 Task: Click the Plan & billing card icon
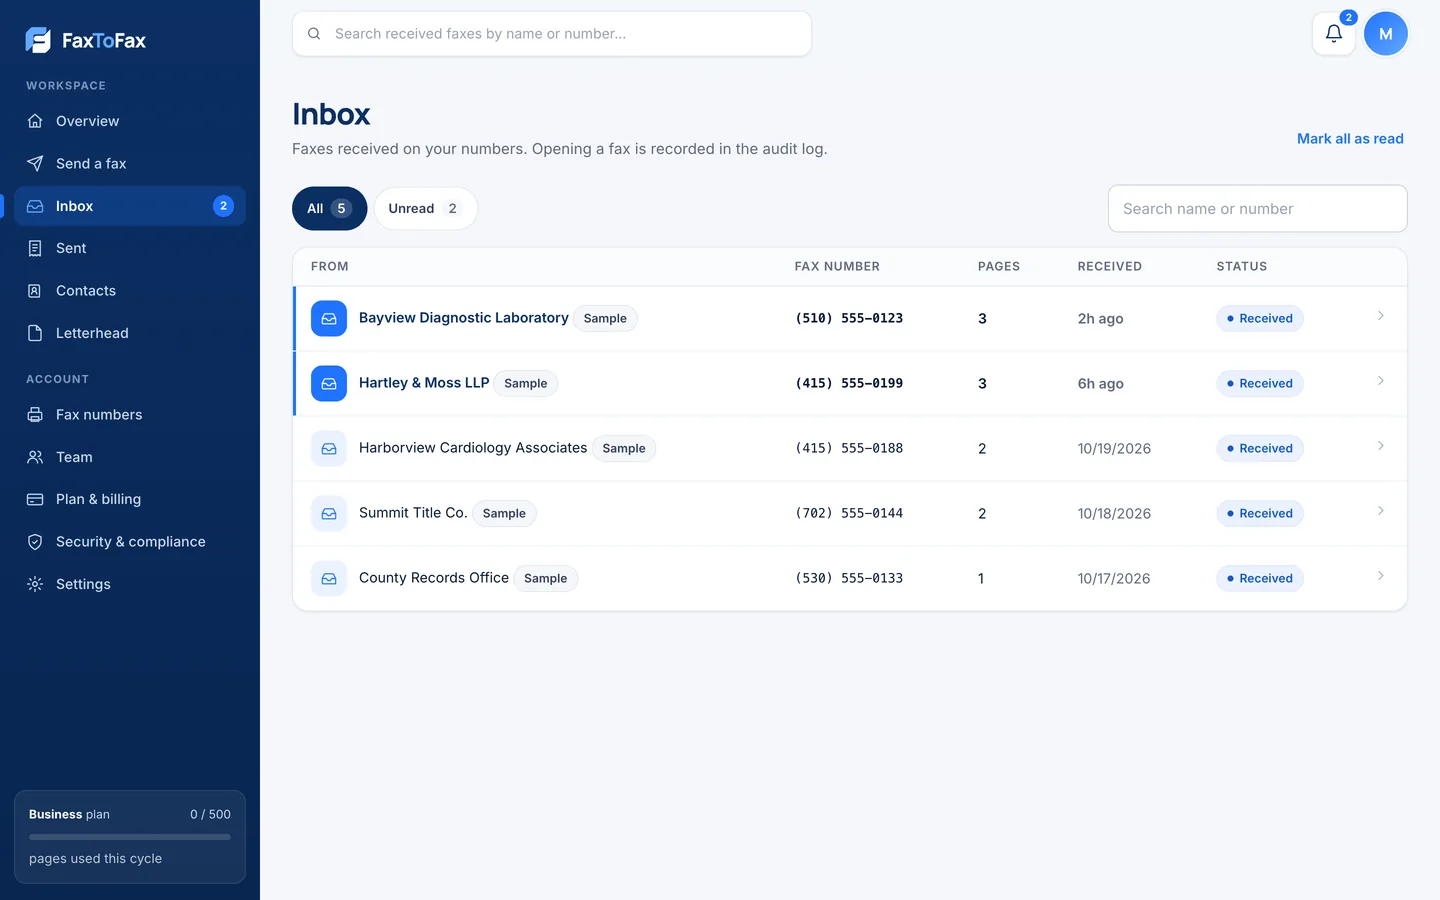[x=35, y=499]
